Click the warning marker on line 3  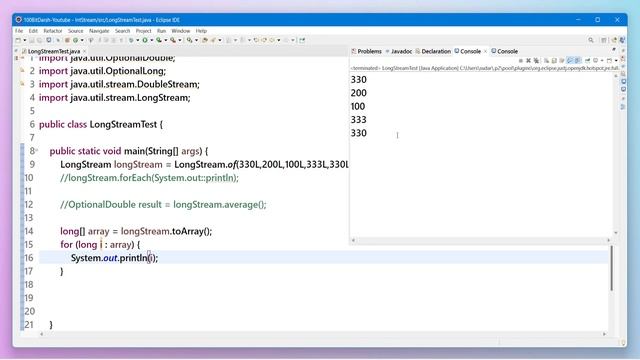pos(22,84)
